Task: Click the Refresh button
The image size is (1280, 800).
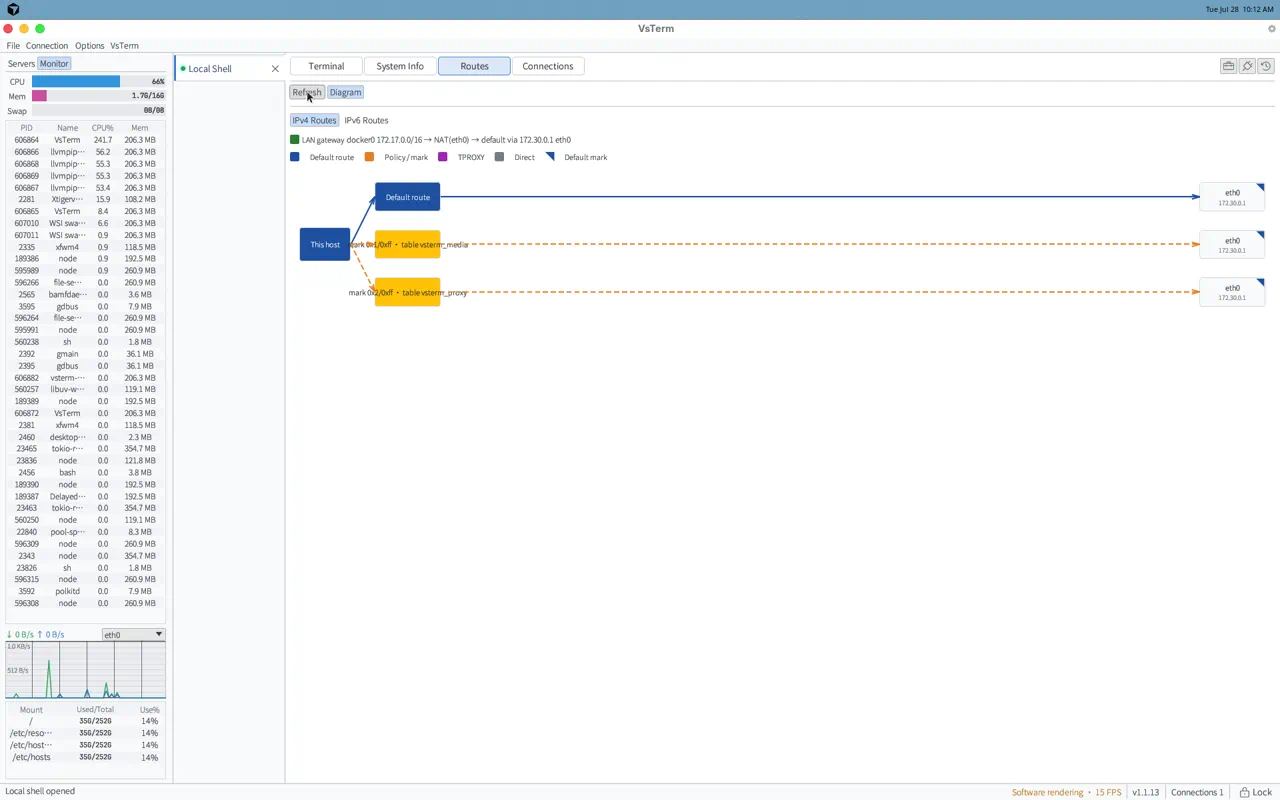Action: 307,92
